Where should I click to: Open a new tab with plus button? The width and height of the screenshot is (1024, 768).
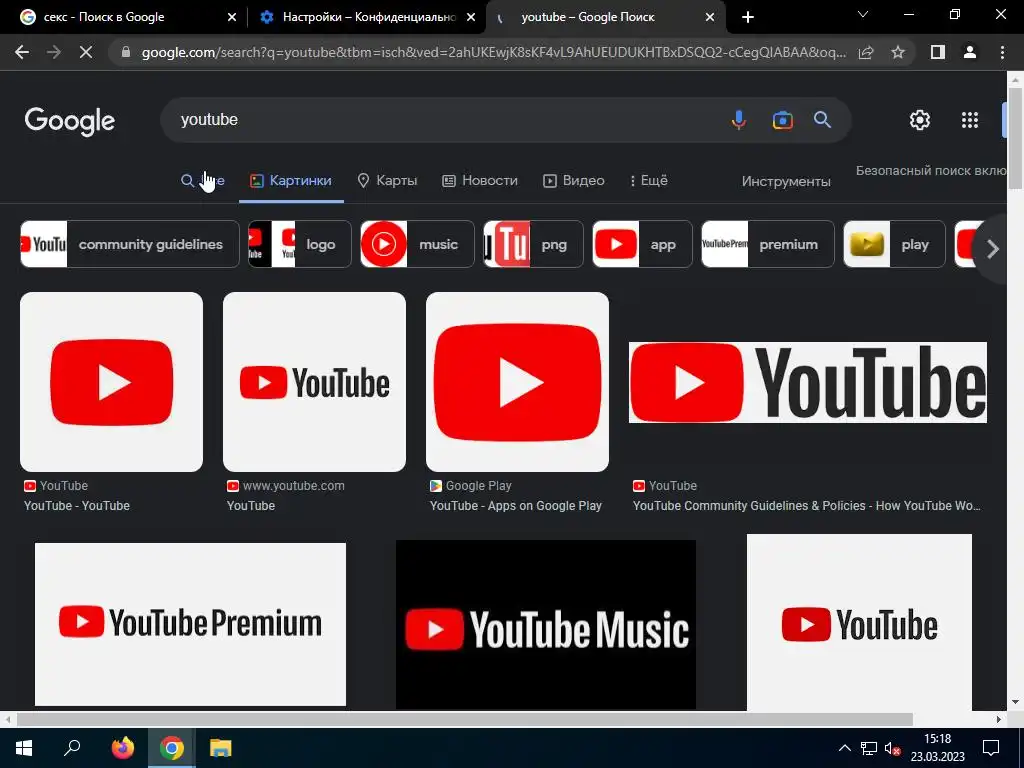coord(748,17)
